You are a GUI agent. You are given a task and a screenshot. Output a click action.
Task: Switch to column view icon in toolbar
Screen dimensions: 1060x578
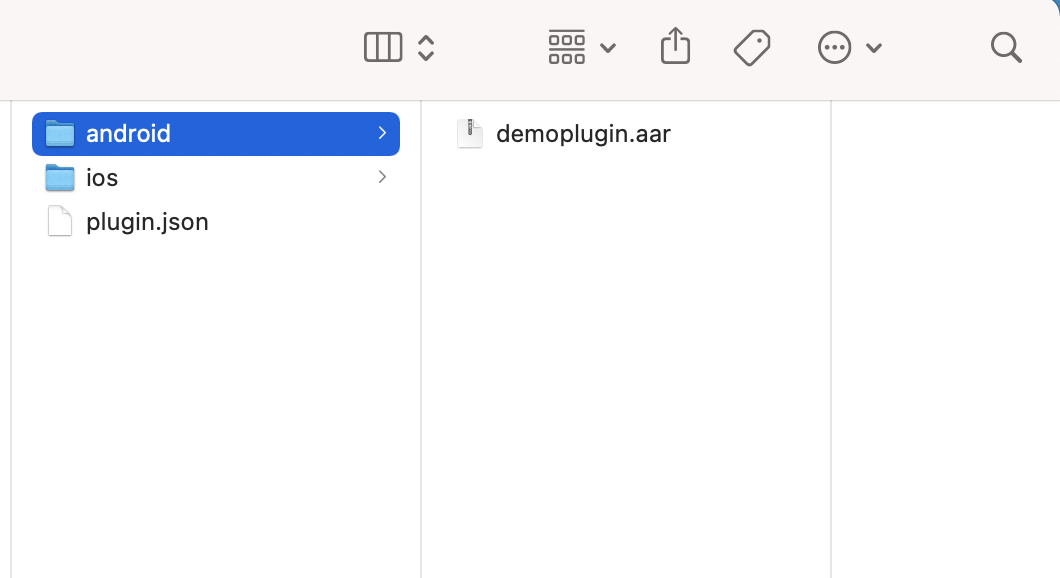[383, 47]
